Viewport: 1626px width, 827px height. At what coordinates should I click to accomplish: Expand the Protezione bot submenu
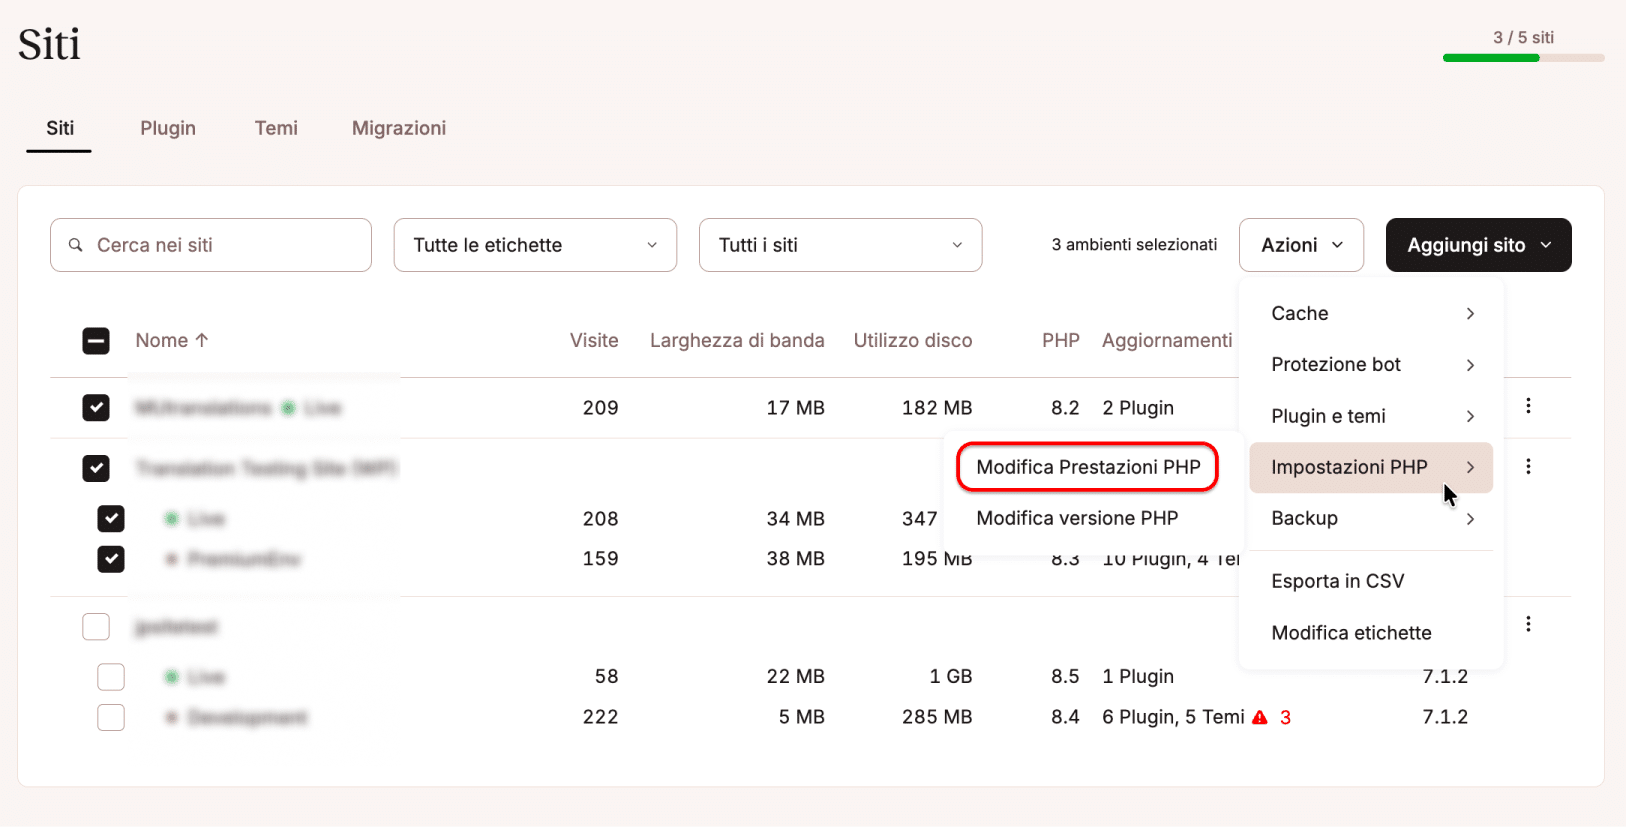(1371, 365)
